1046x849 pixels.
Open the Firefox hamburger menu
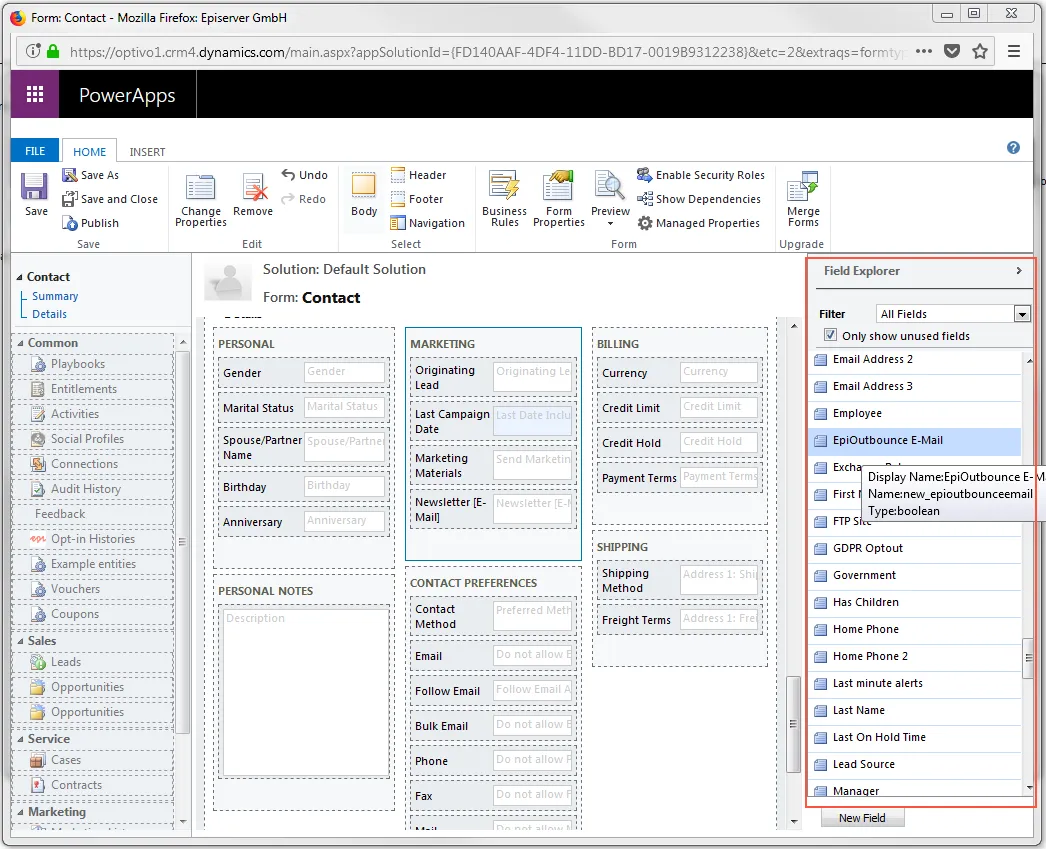(x=1013, y=51)
